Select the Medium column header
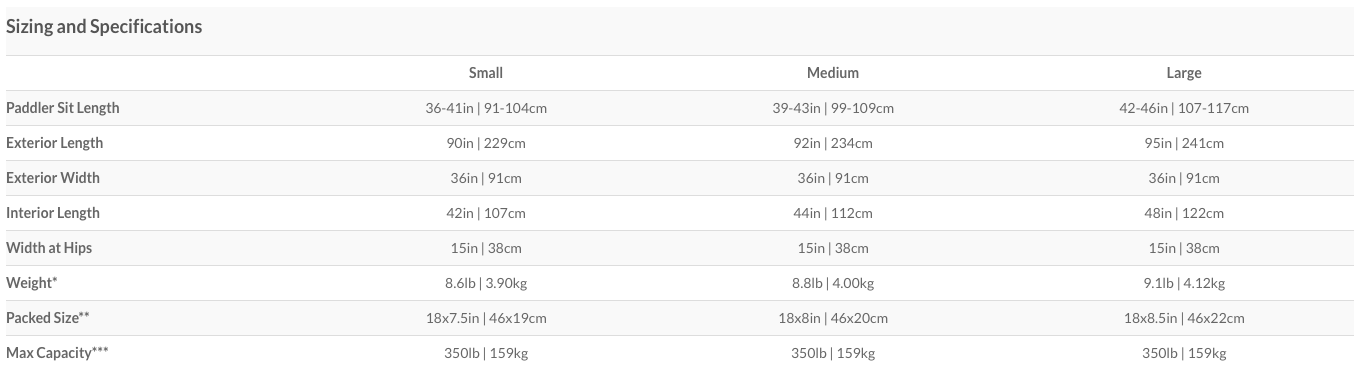1366x380 pixels. (x=833, y=73)
